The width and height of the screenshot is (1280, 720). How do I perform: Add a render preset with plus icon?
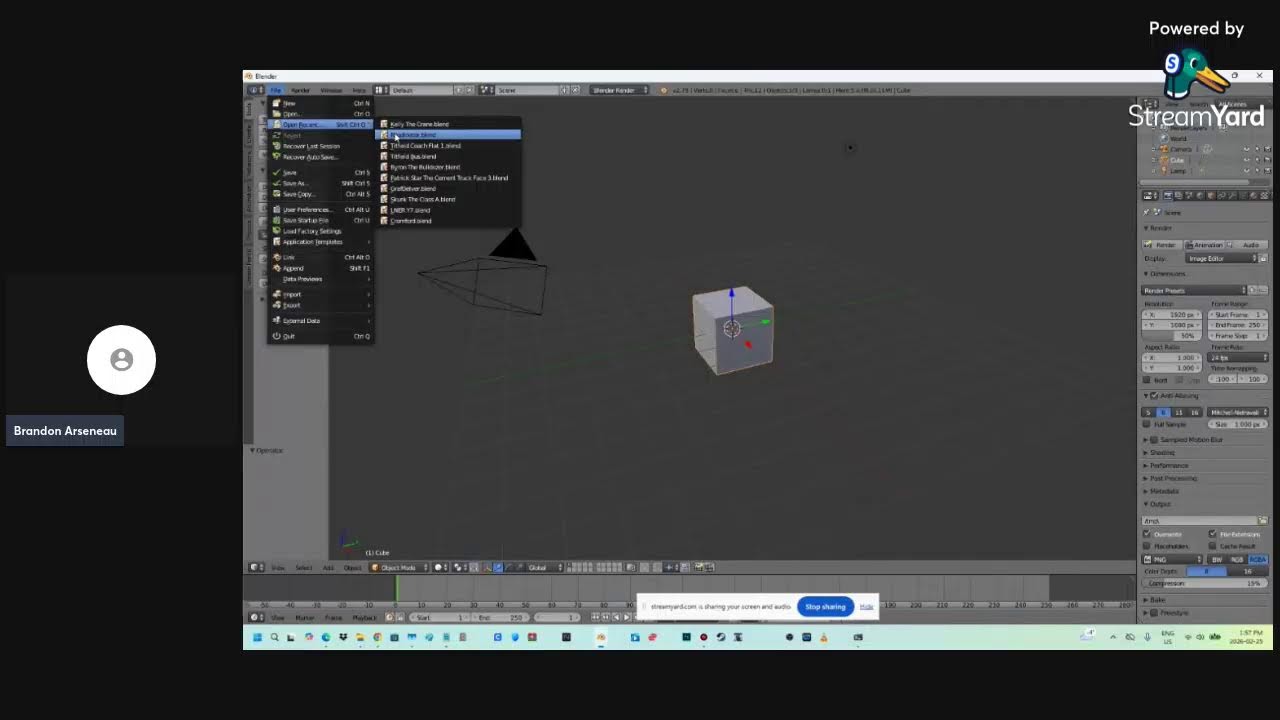1254,290
